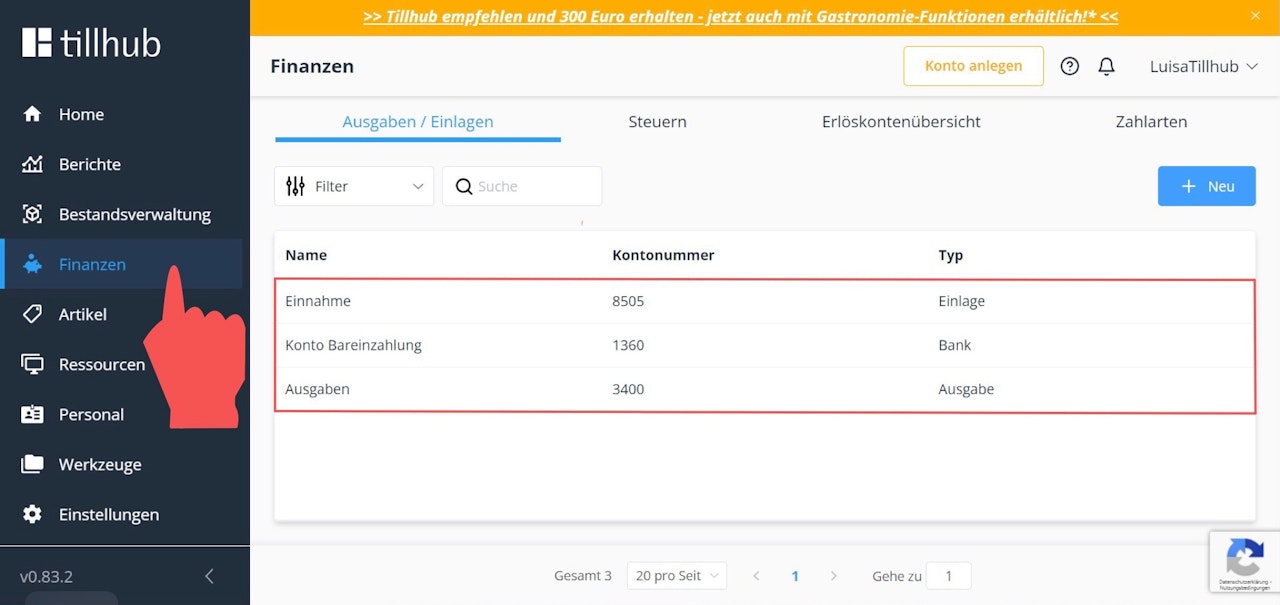Click the Tillhub logo
The image size is (1280, 605).
click(x=89, y=42)
